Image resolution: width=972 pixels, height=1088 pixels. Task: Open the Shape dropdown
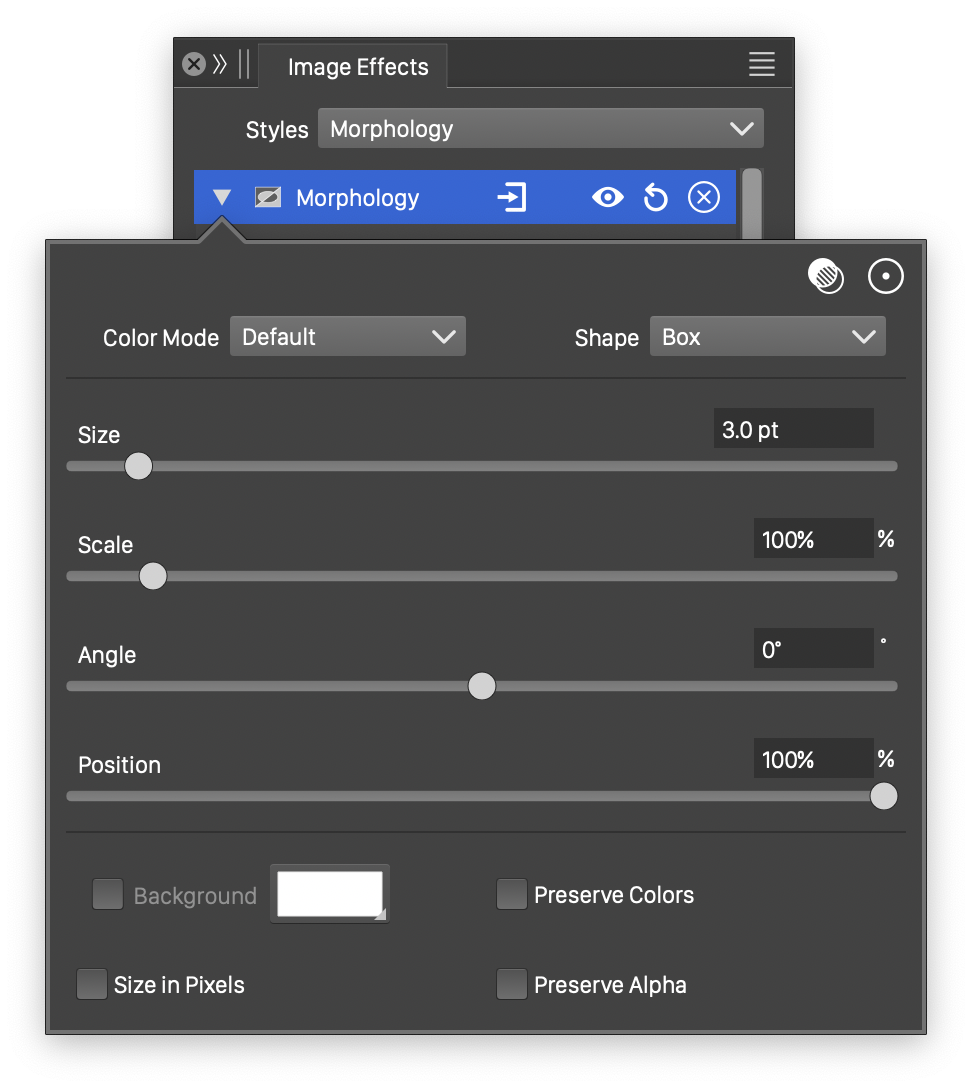pos(767,337)
